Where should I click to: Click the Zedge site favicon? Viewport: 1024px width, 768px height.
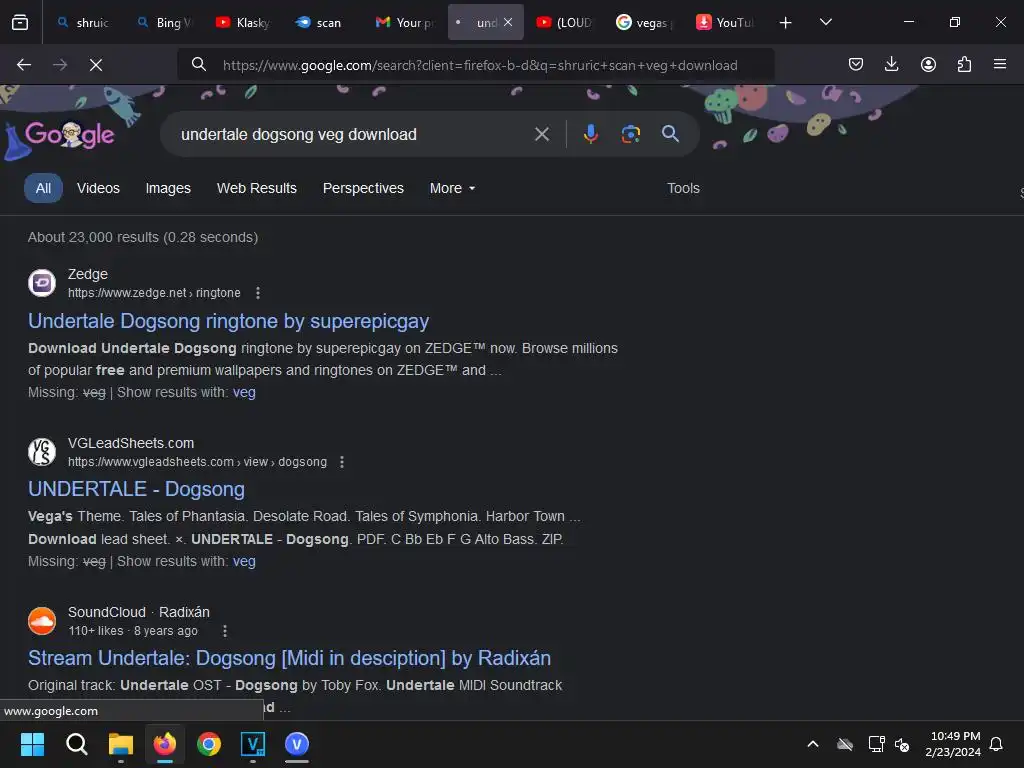[x=42, y=283]
